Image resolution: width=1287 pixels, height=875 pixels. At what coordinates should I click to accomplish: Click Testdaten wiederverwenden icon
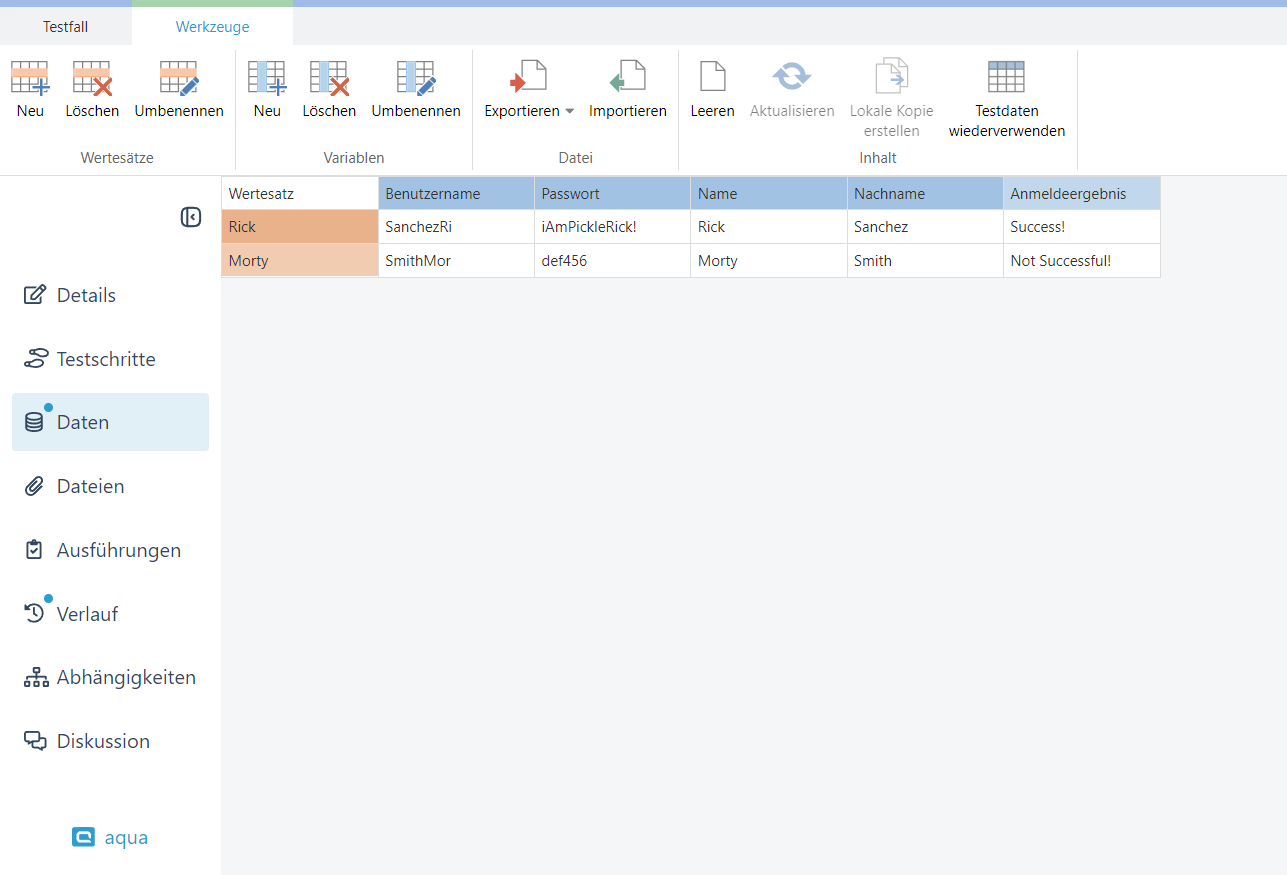[1006, 77]
